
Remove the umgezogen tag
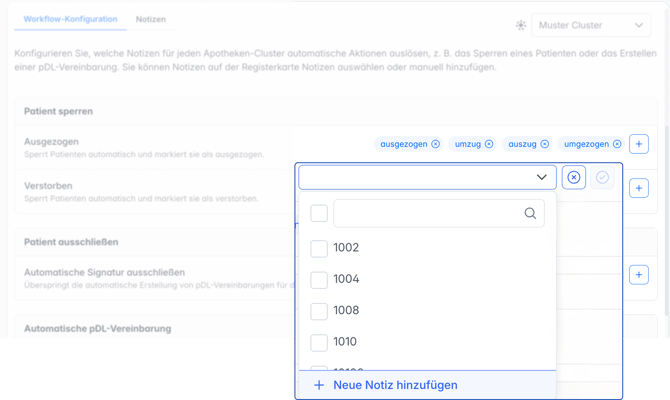617,144
